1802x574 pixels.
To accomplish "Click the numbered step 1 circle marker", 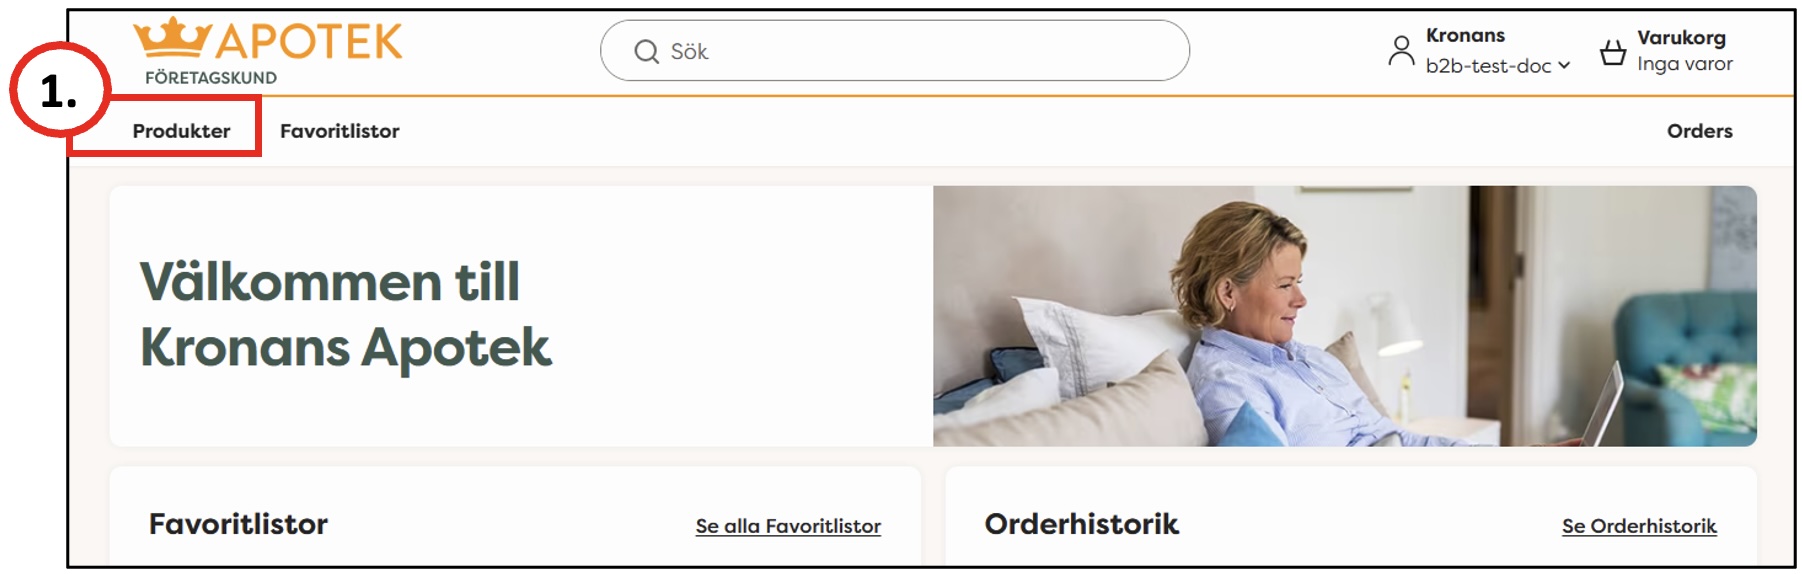I will [59, 91].
